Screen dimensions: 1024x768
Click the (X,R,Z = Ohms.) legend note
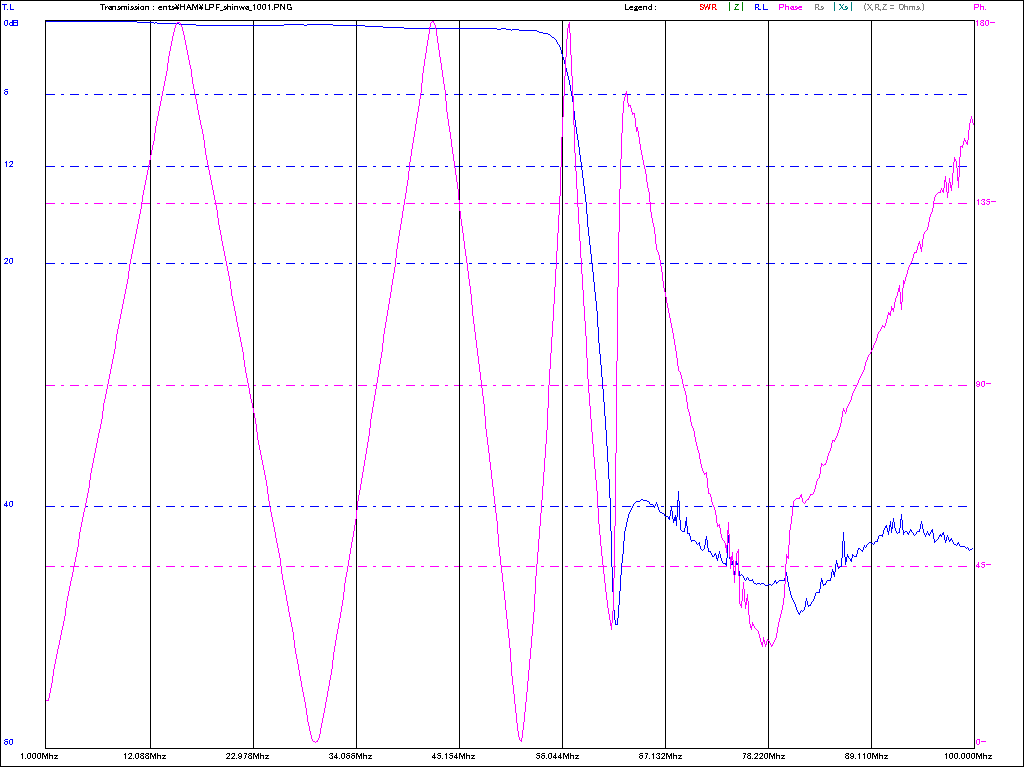(894, 7)
